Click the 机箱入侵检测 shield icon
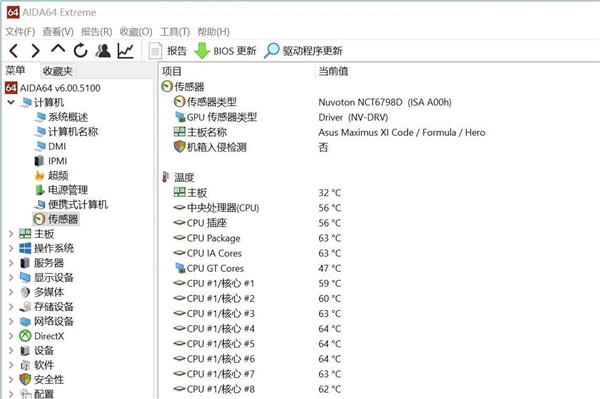The image size is (600, 399). coord(179,147)
